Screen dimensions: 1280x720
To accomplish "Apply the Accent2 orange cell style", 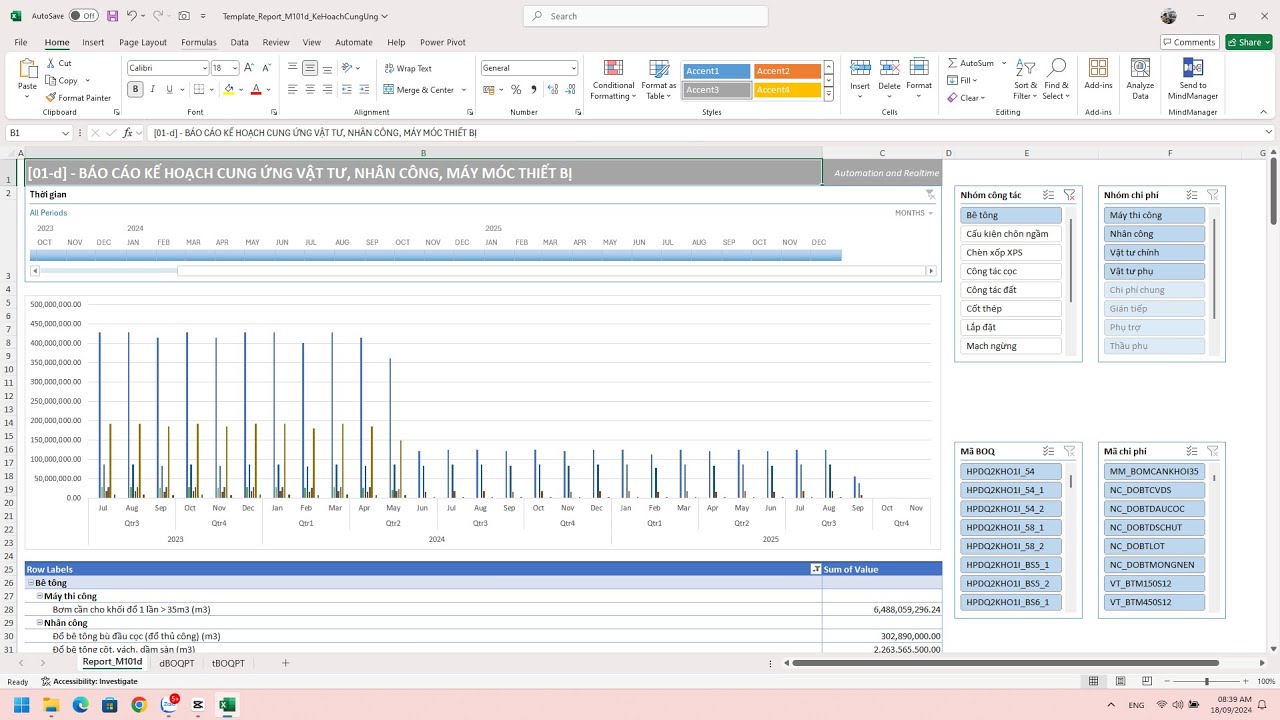I will pyautogui.click(x=787, y=71).
